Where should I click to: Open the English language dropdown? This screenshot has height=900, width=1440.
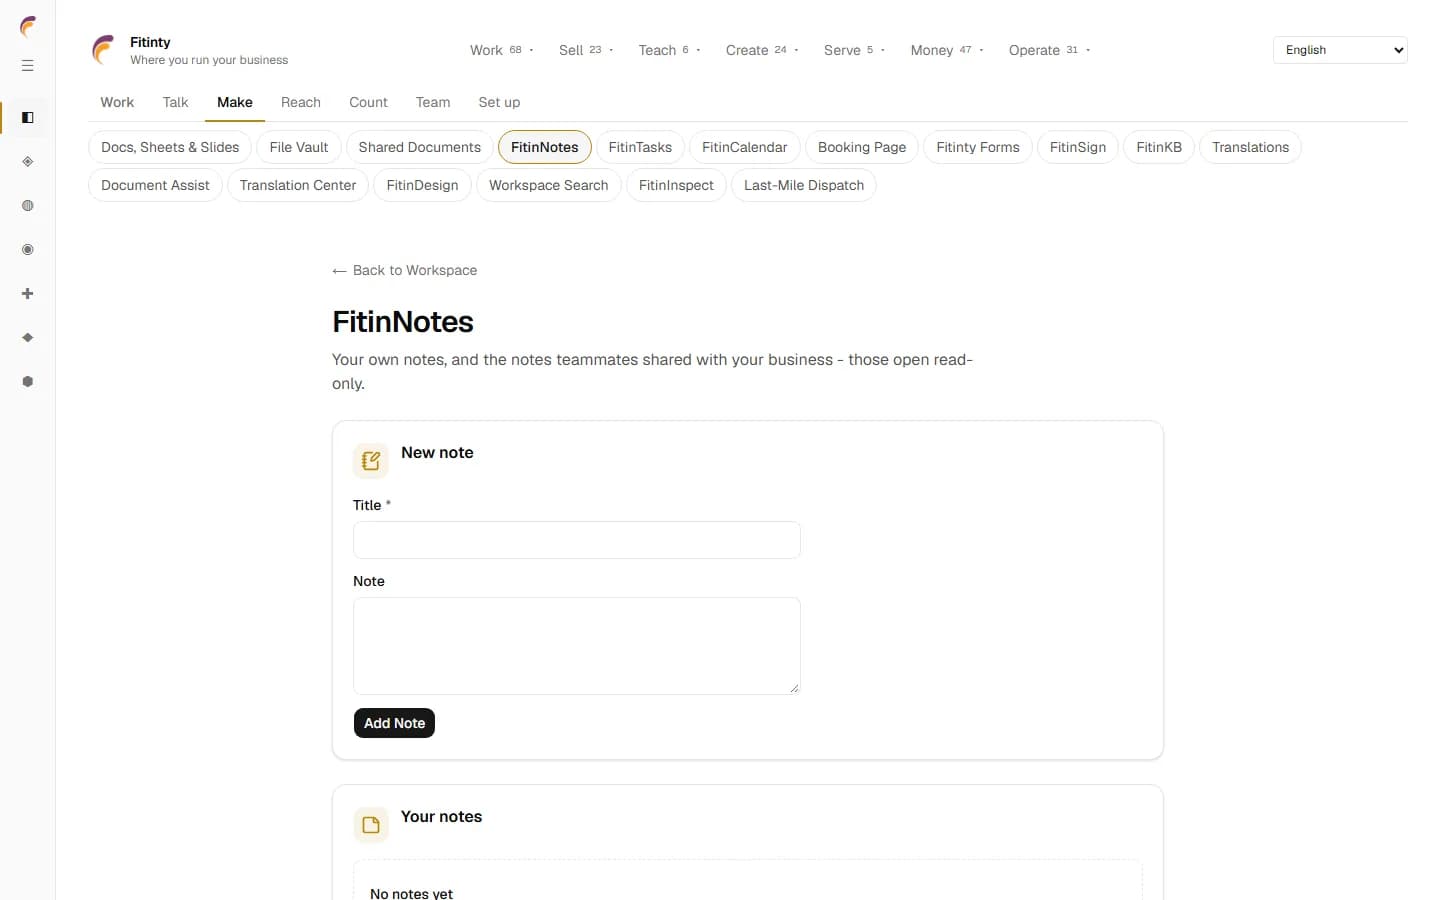pos(1340,50)
